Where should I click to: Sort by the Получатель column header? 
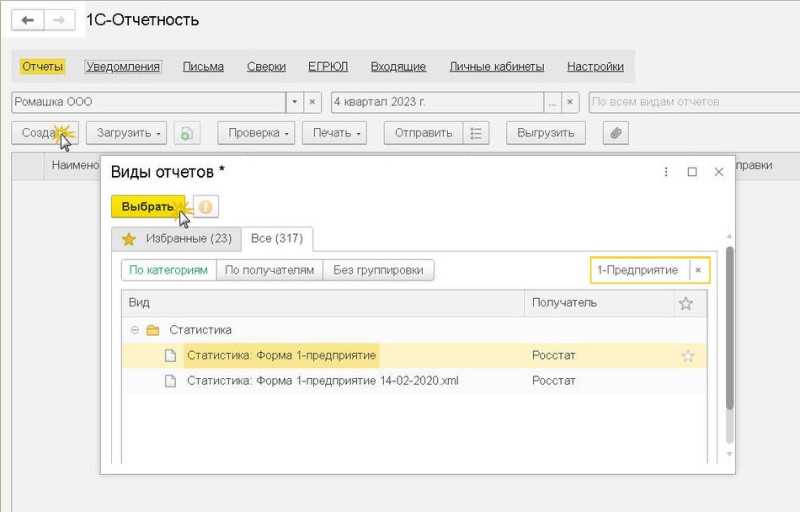(x=599, y=303)
